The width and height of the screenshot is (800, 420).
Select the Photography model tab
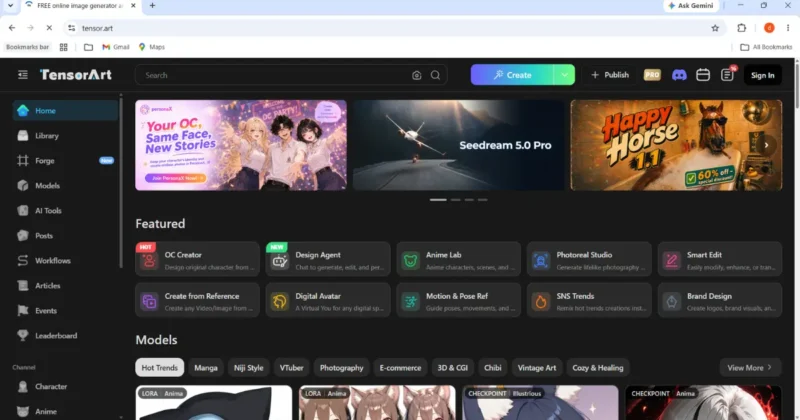tap(341, 367)
